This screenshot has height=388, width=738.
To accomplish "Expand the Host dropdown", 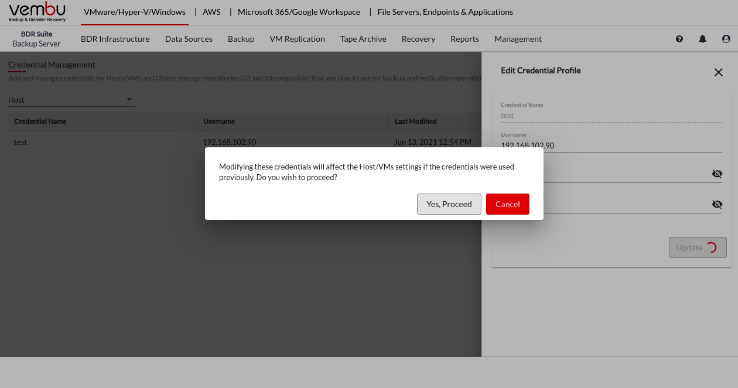I will [x=71, y=100].
